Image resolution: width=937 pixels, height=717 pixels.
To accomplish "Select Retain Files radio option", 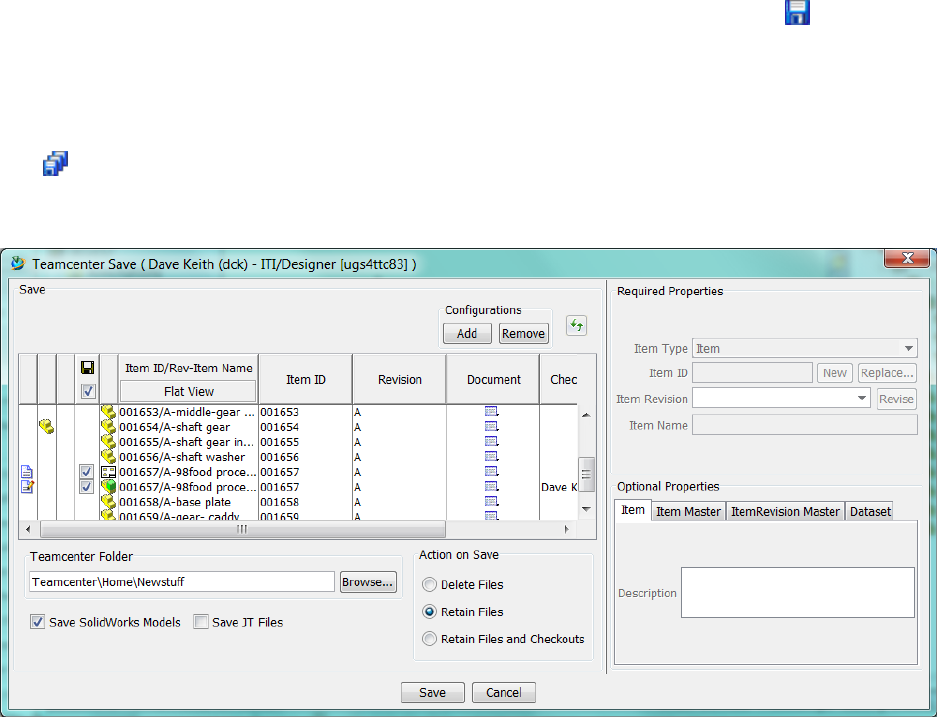I will click(x=429, y=612).
